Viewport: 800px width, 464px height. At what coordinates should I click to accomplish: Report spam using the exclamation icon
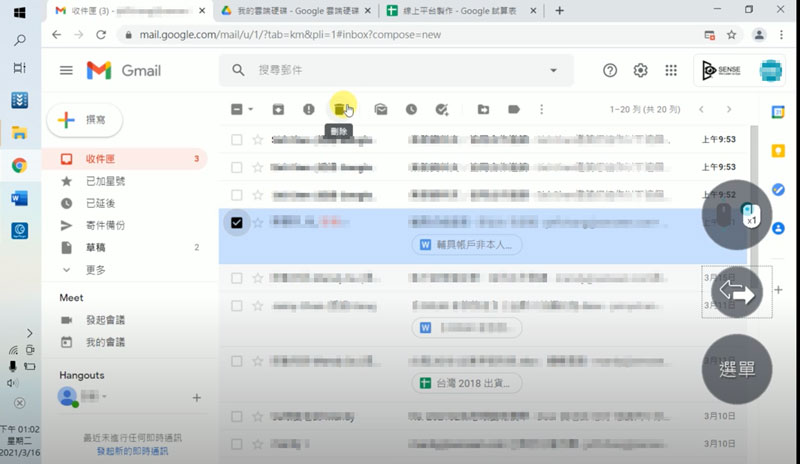click(309, 109)
